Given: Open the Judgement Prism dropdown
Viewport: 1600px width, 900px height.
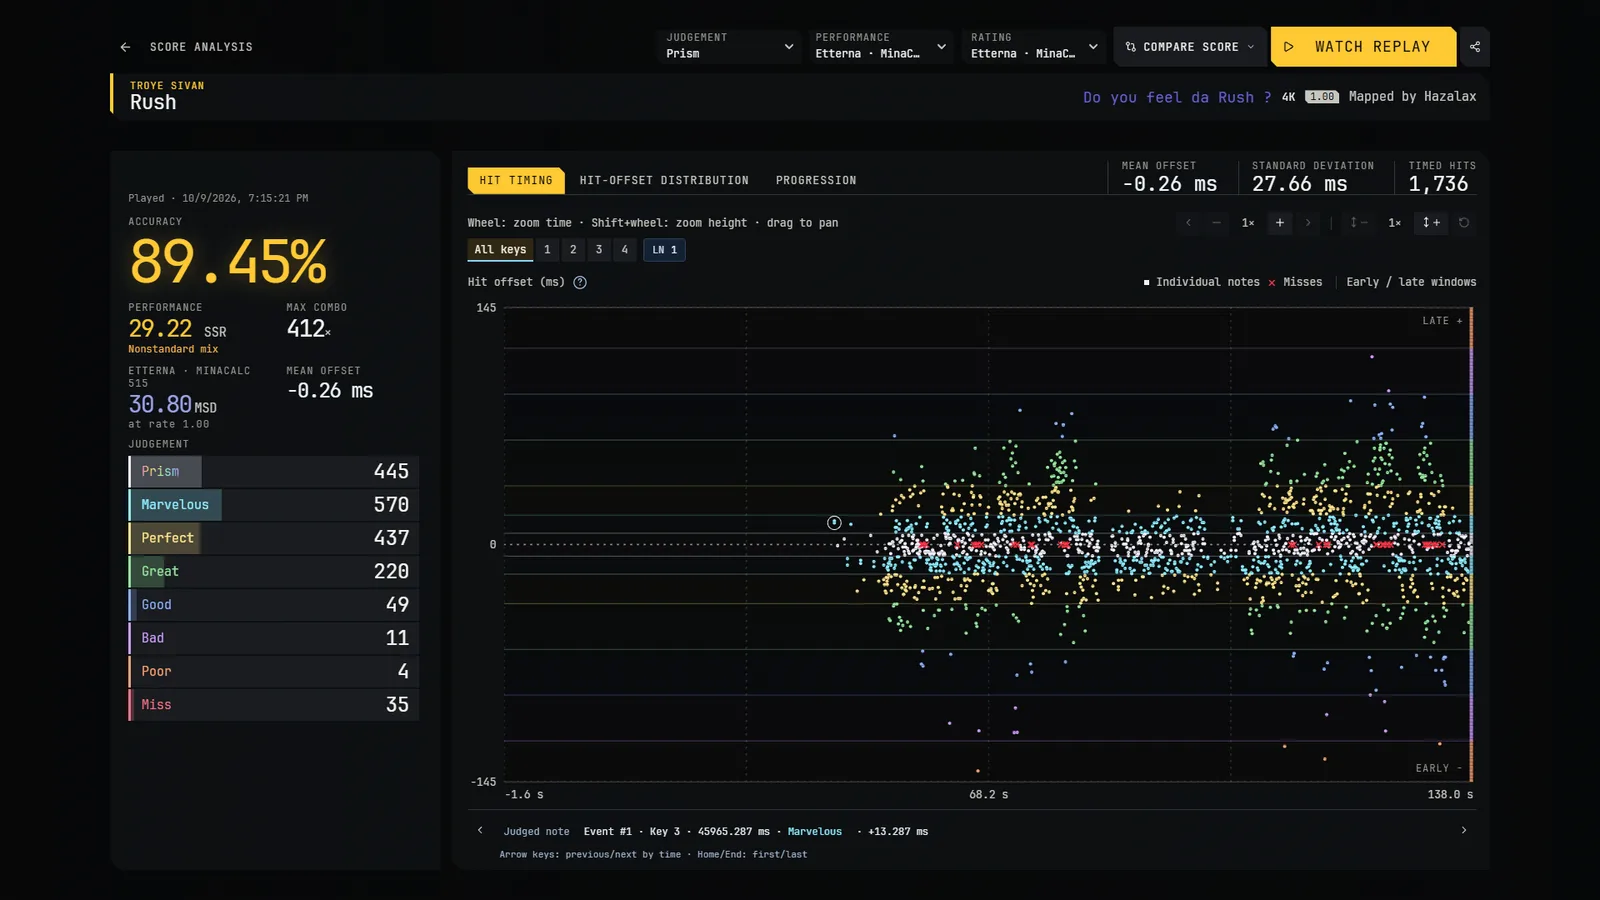Looking at the screenshot, I should click(730, 46).
